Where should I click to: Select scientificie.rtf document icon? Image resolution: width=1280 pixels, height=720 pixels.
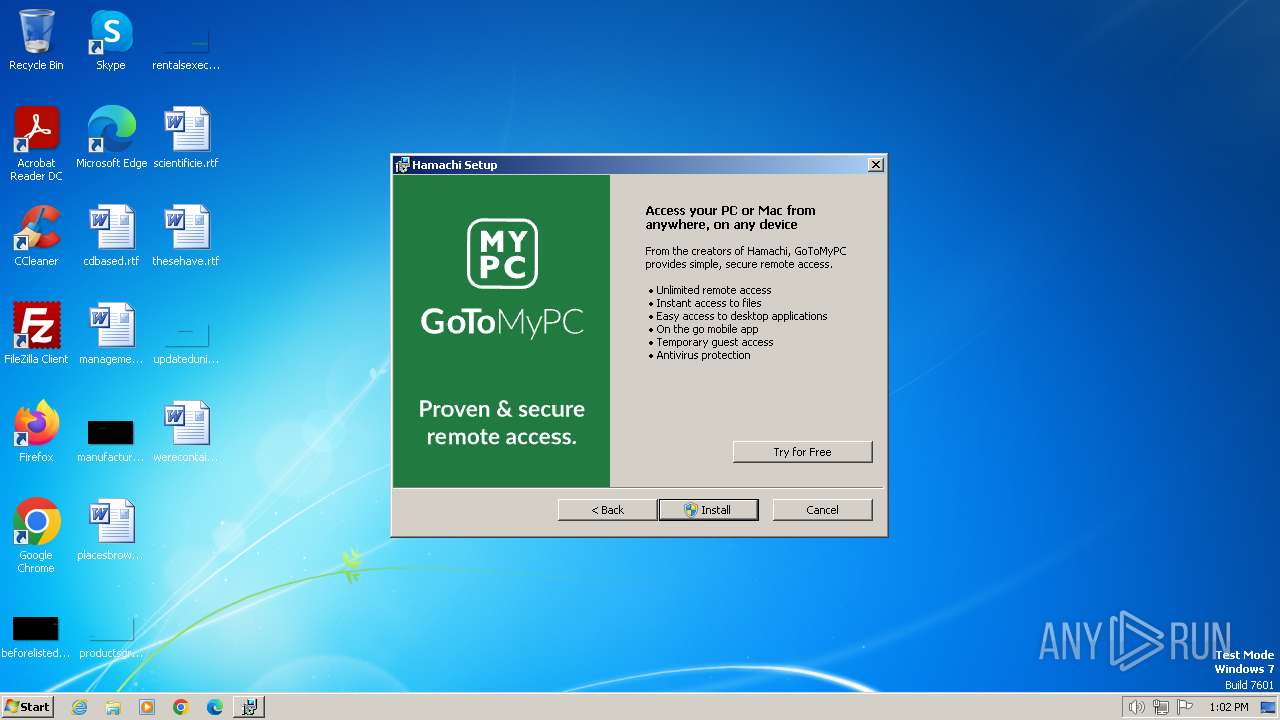[x=186, y=138]
